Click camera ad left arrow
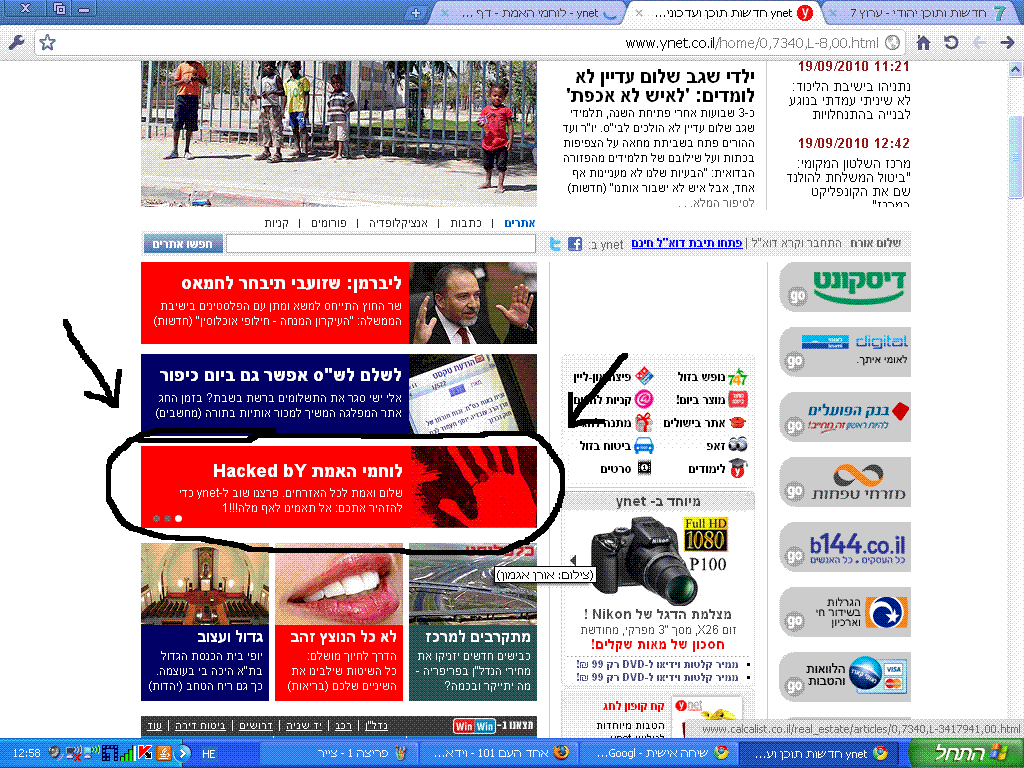1024x768 pixels. pyautogui.click(x=575, y=560)
